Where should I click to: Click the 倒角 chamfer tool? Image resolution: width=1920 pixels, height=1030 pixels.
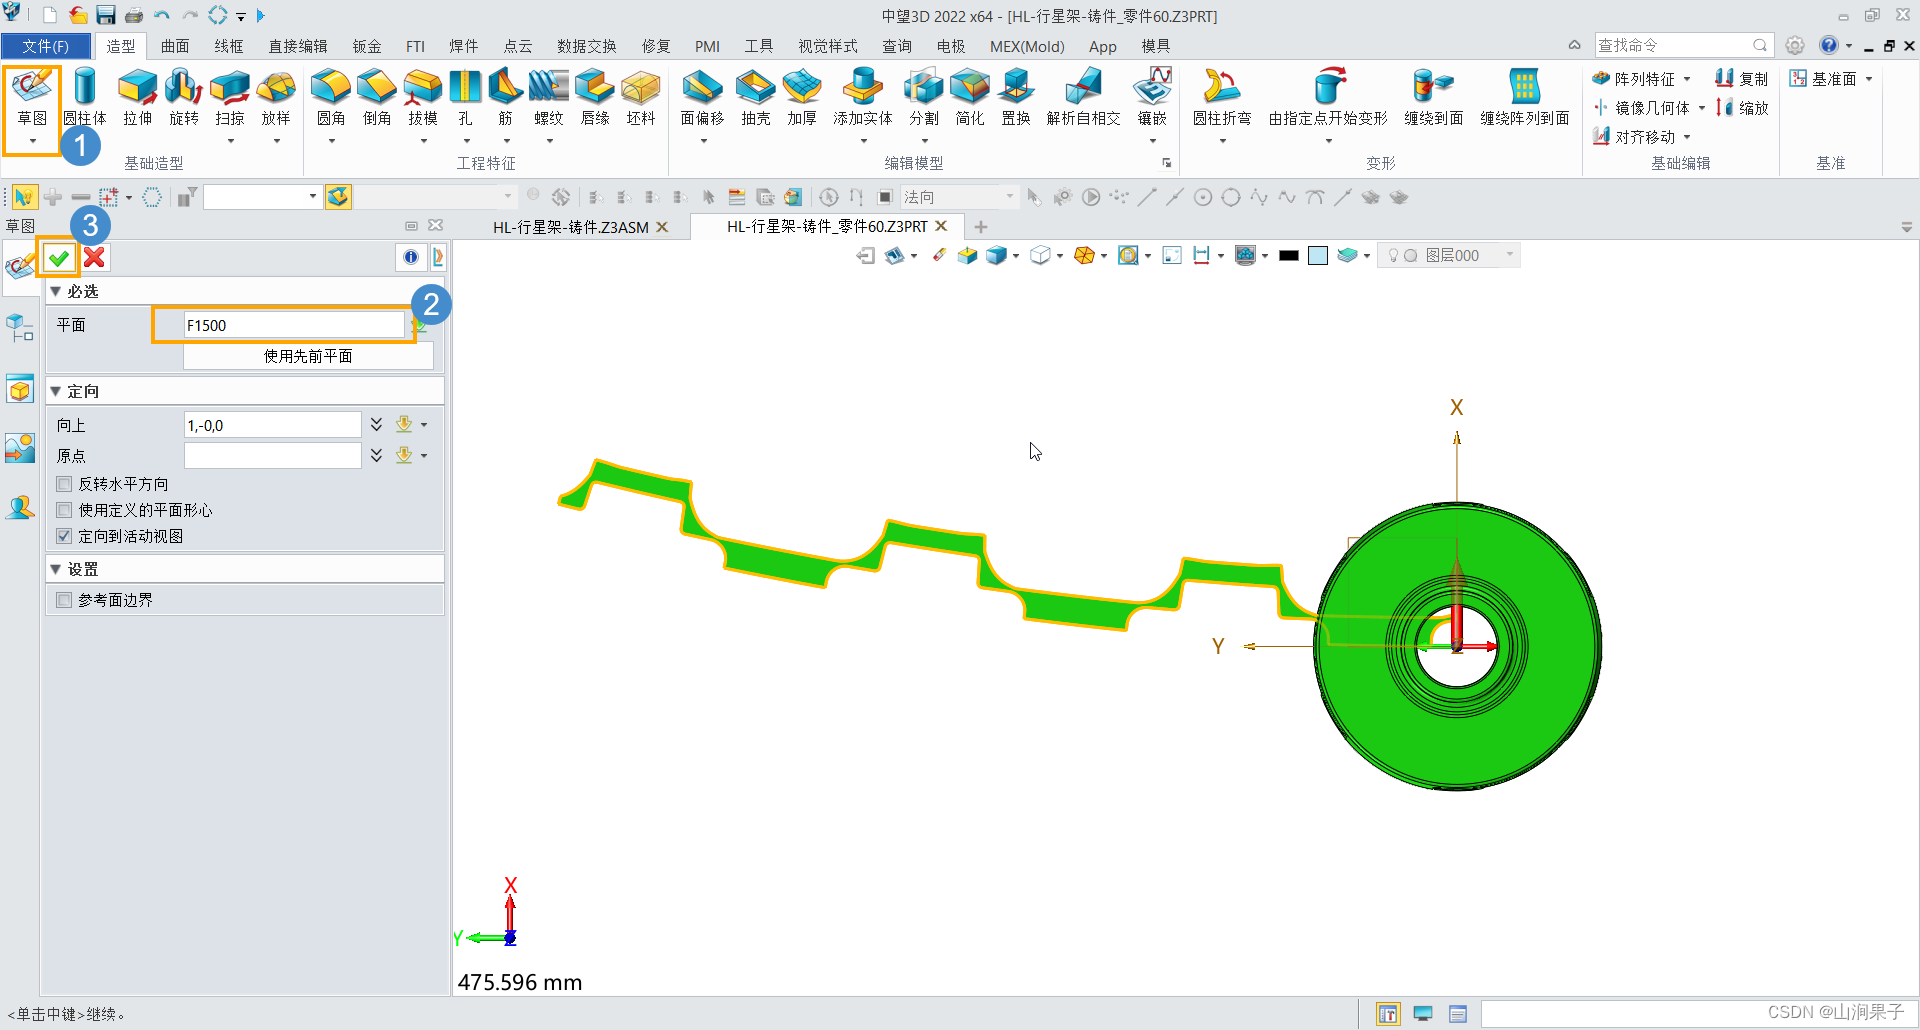(377, 98)
